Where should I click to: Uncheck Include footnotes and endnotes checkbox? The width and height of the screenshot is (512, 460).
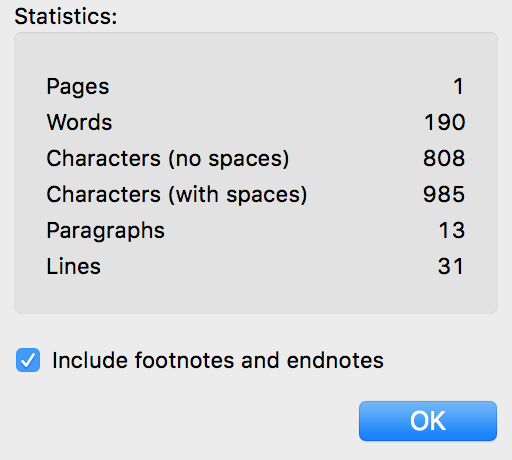28,360
